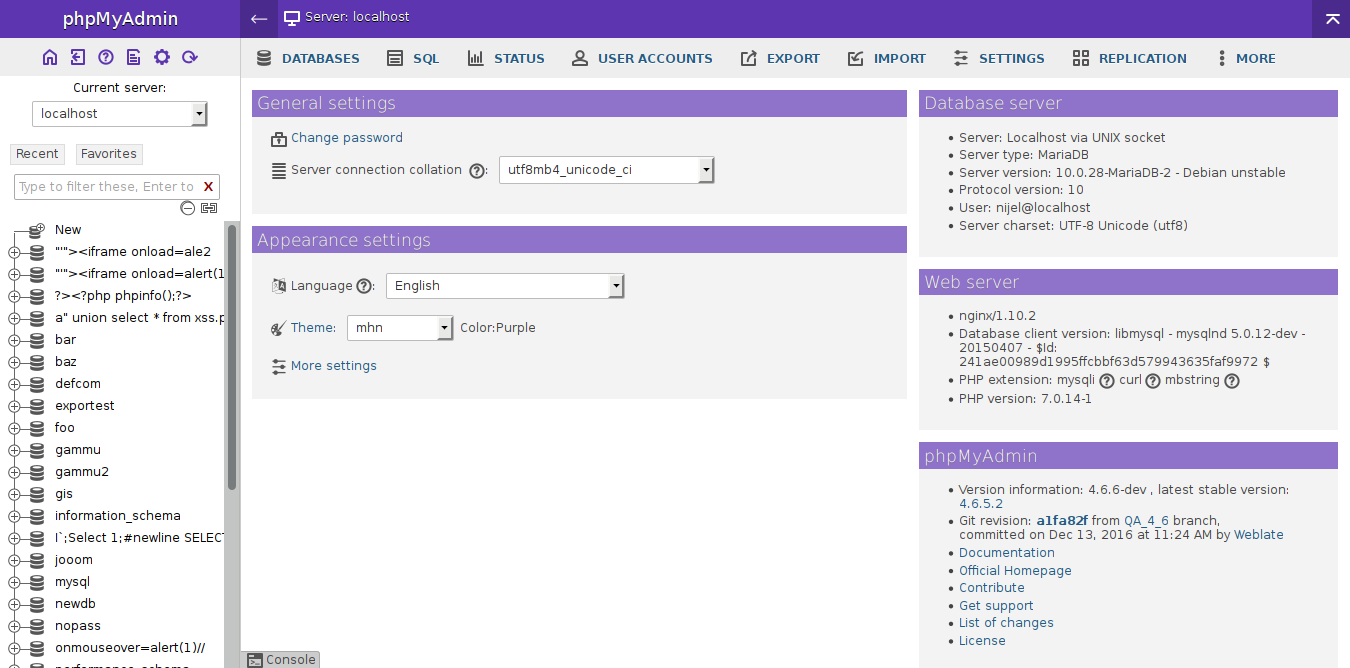The width and height of the screenshot is (1350, 668).
Task: Open the Server connection collation dropdown
Action: 606,170
